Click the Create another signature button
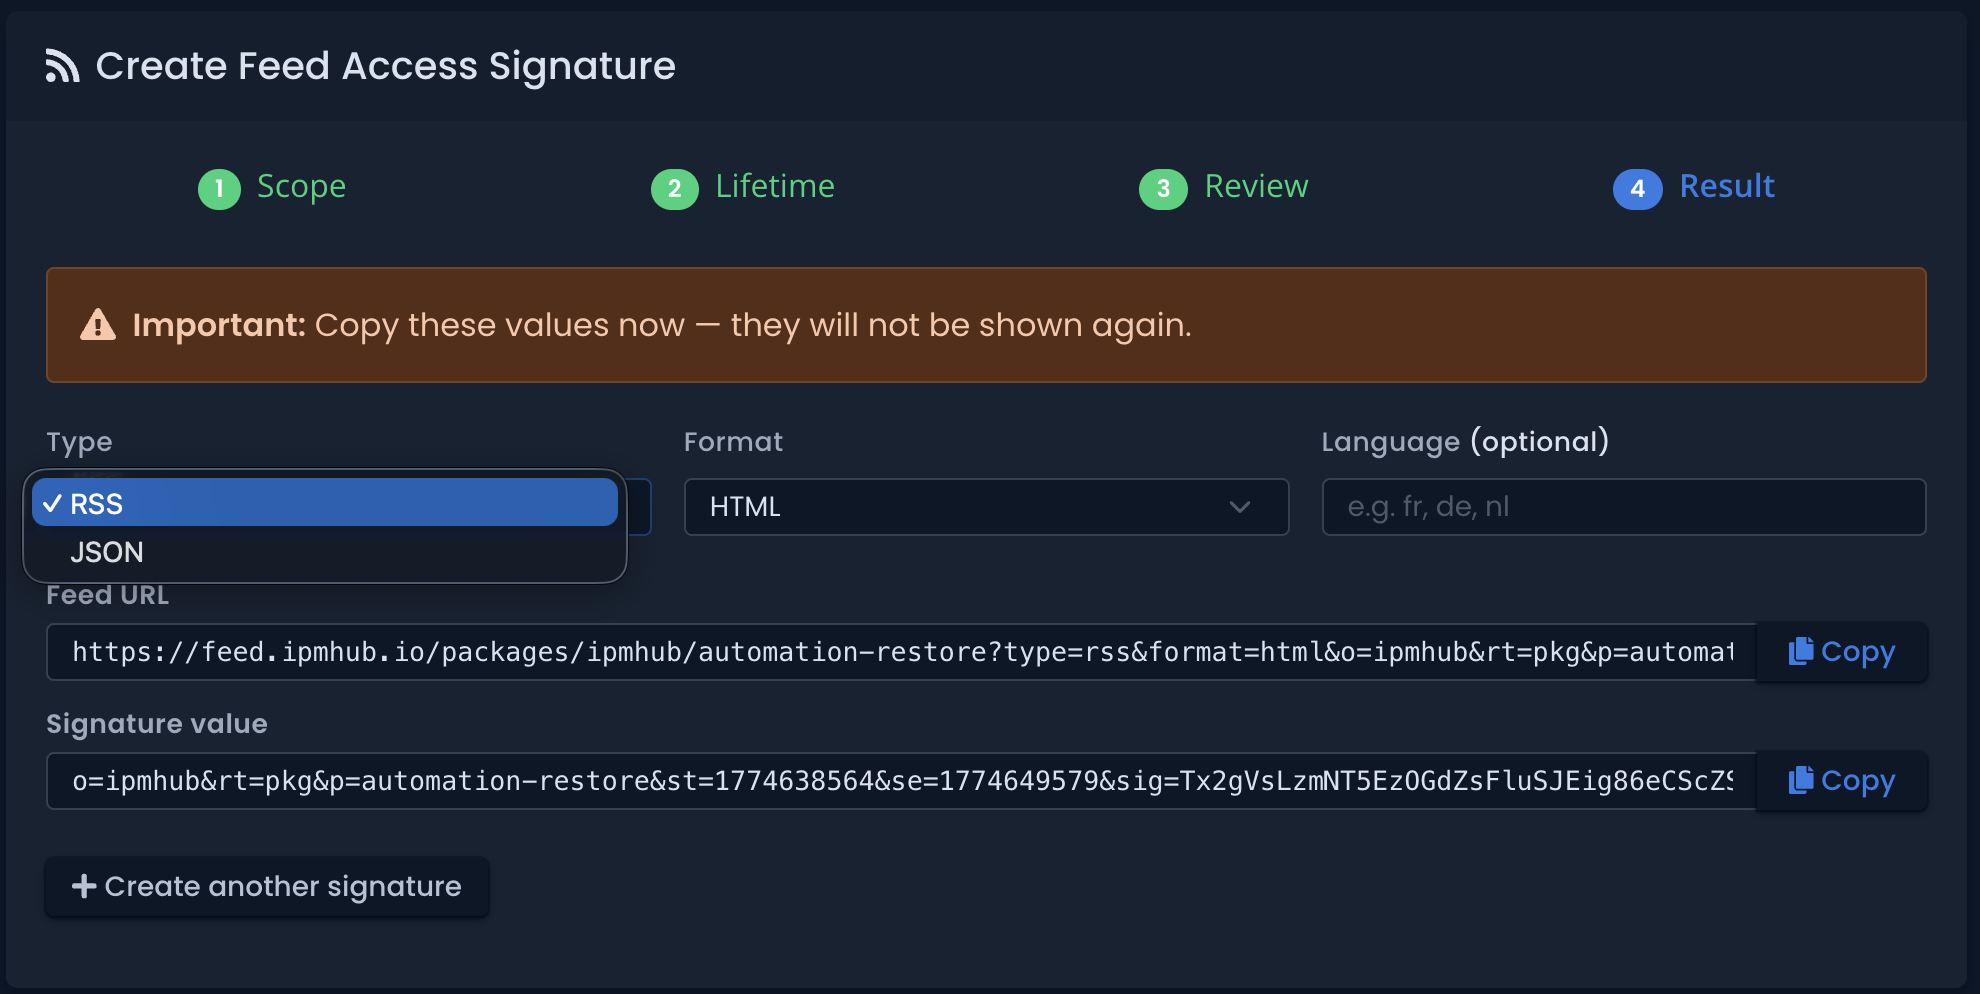This screenshot has width=1980, height=994. (x=266, y=886)
